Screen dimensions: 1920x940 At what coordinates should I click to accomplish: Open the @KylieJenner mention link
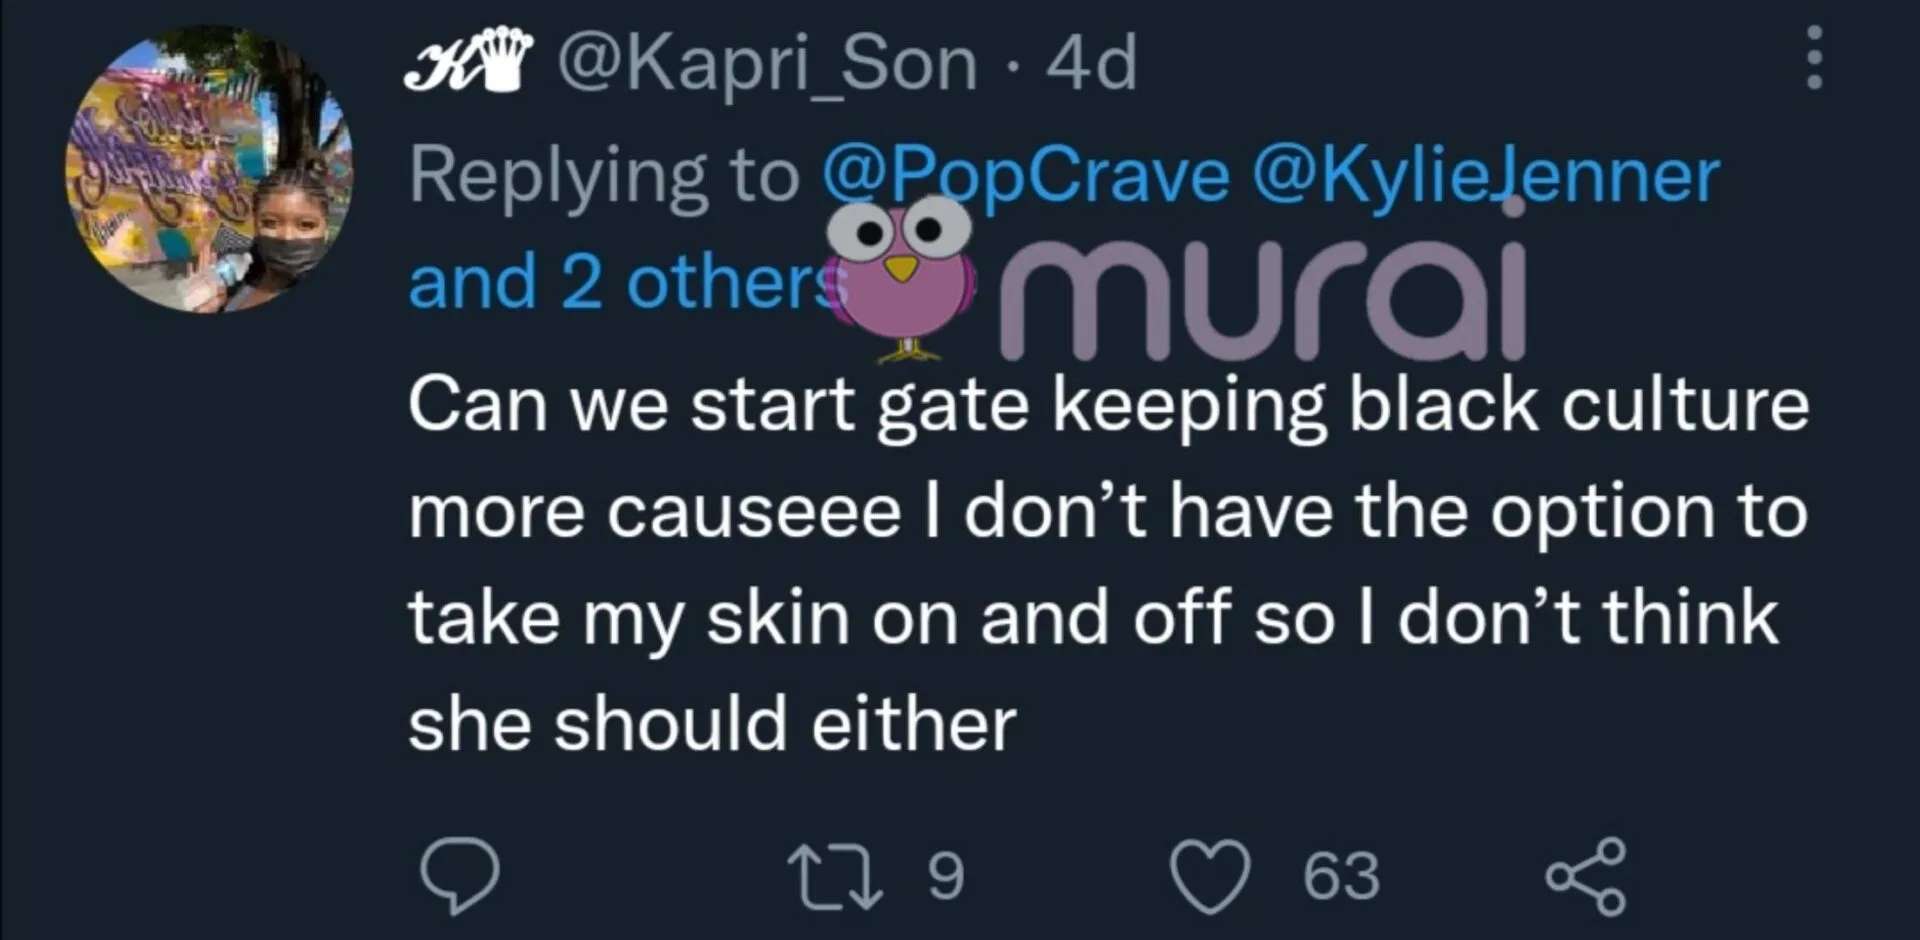(1485, 176)
